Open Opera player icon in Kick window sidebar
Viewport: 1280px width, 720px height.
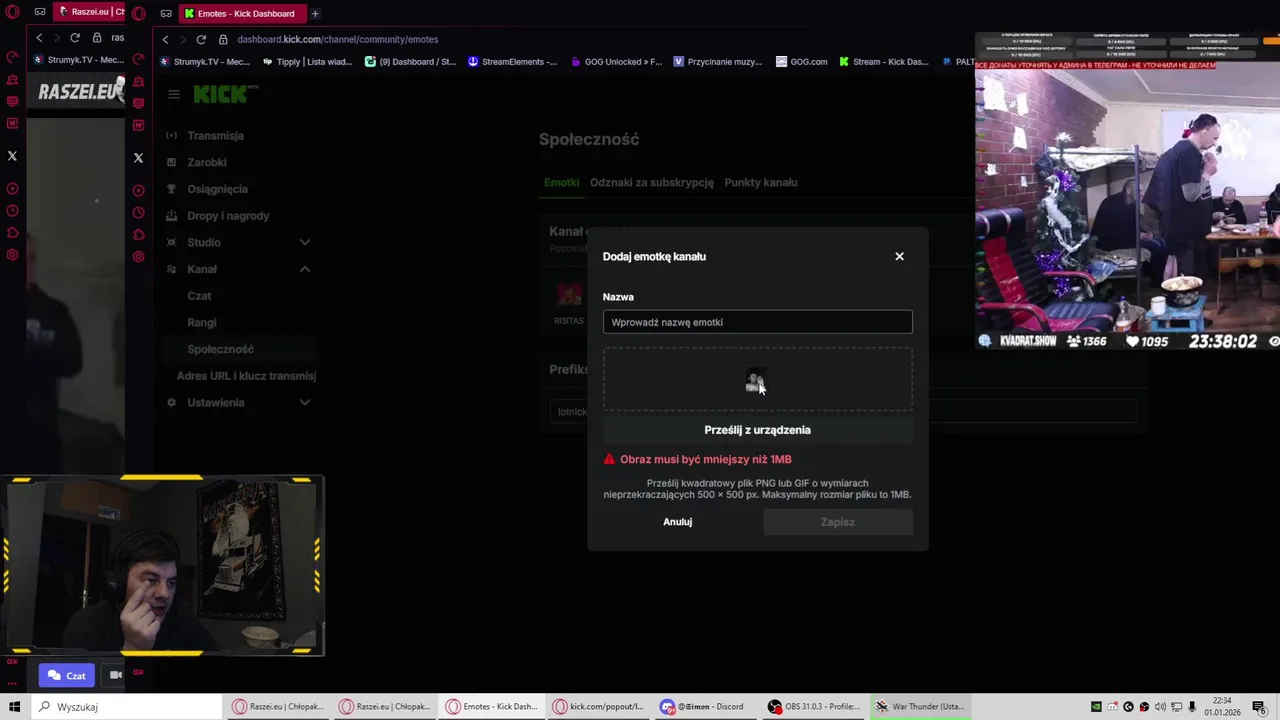(x=138, y=190)
